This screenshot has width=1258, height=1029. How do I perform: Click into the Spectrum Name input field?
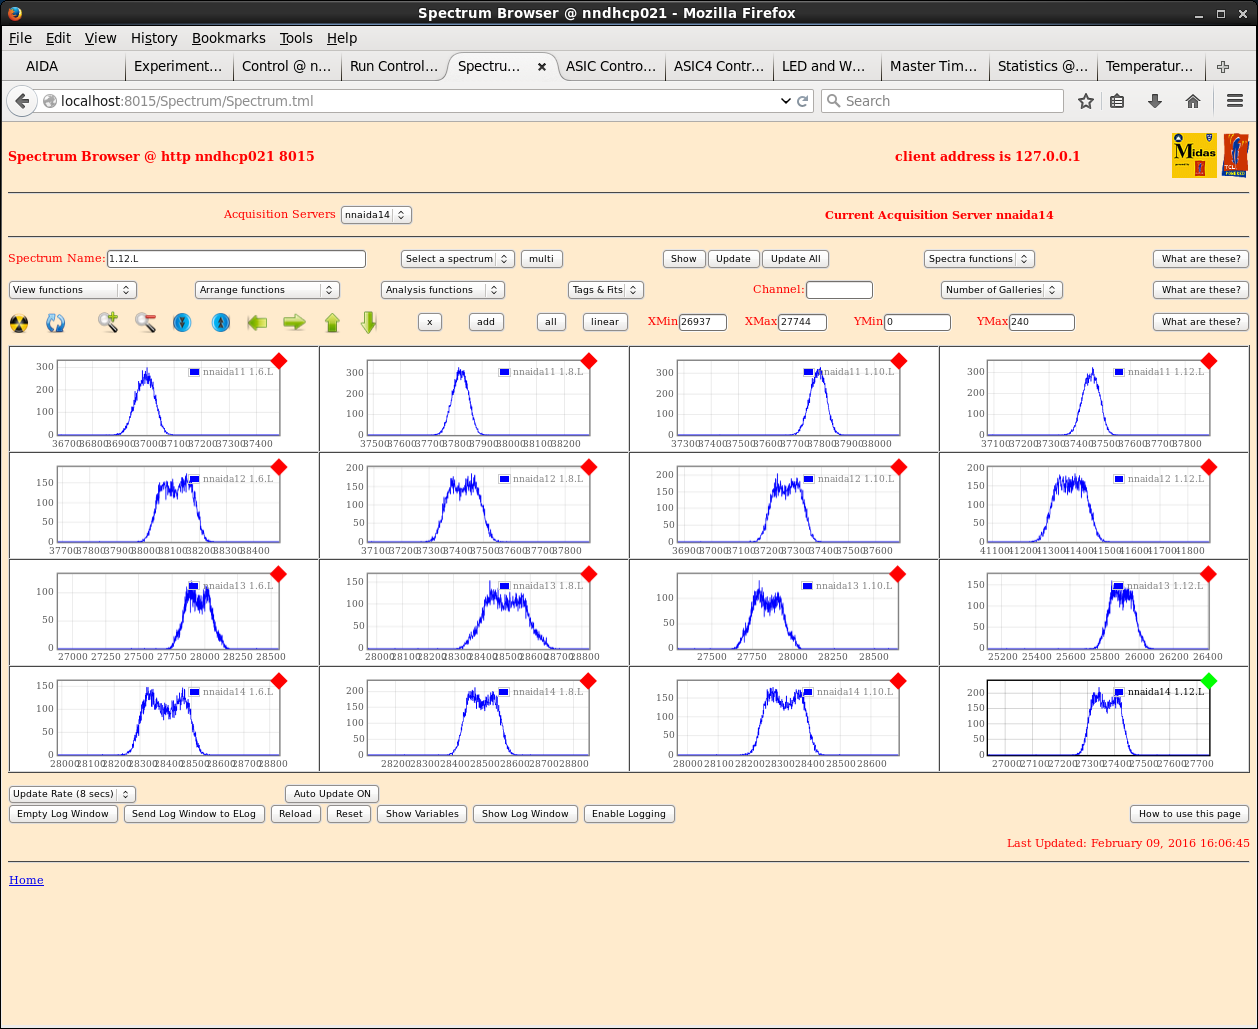(236, 259)
